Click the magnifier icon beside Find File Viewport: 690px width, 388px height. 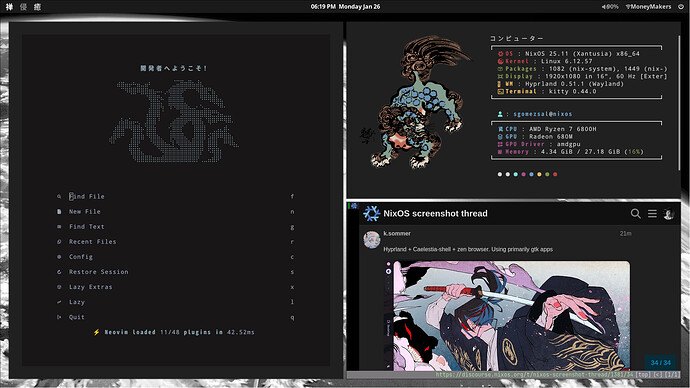[x=59, y=197]
